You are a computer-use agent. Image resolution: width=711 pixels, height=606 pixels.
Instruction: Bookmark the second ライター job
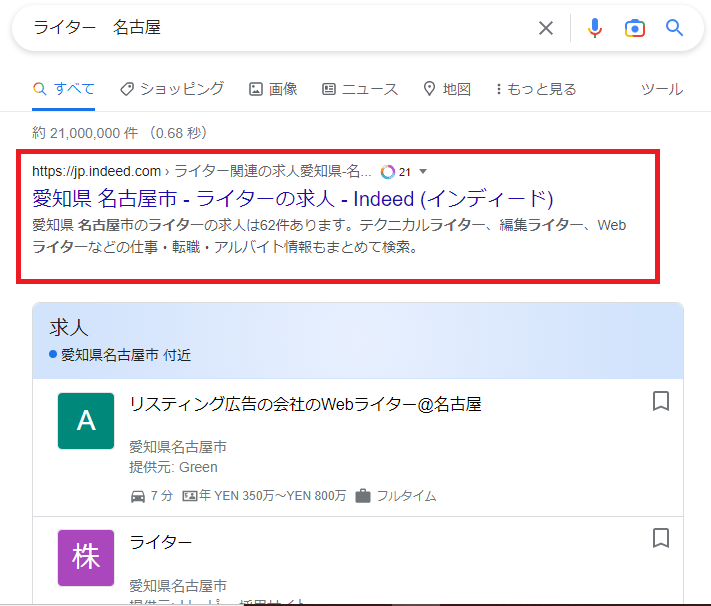(x=661, y=538)
